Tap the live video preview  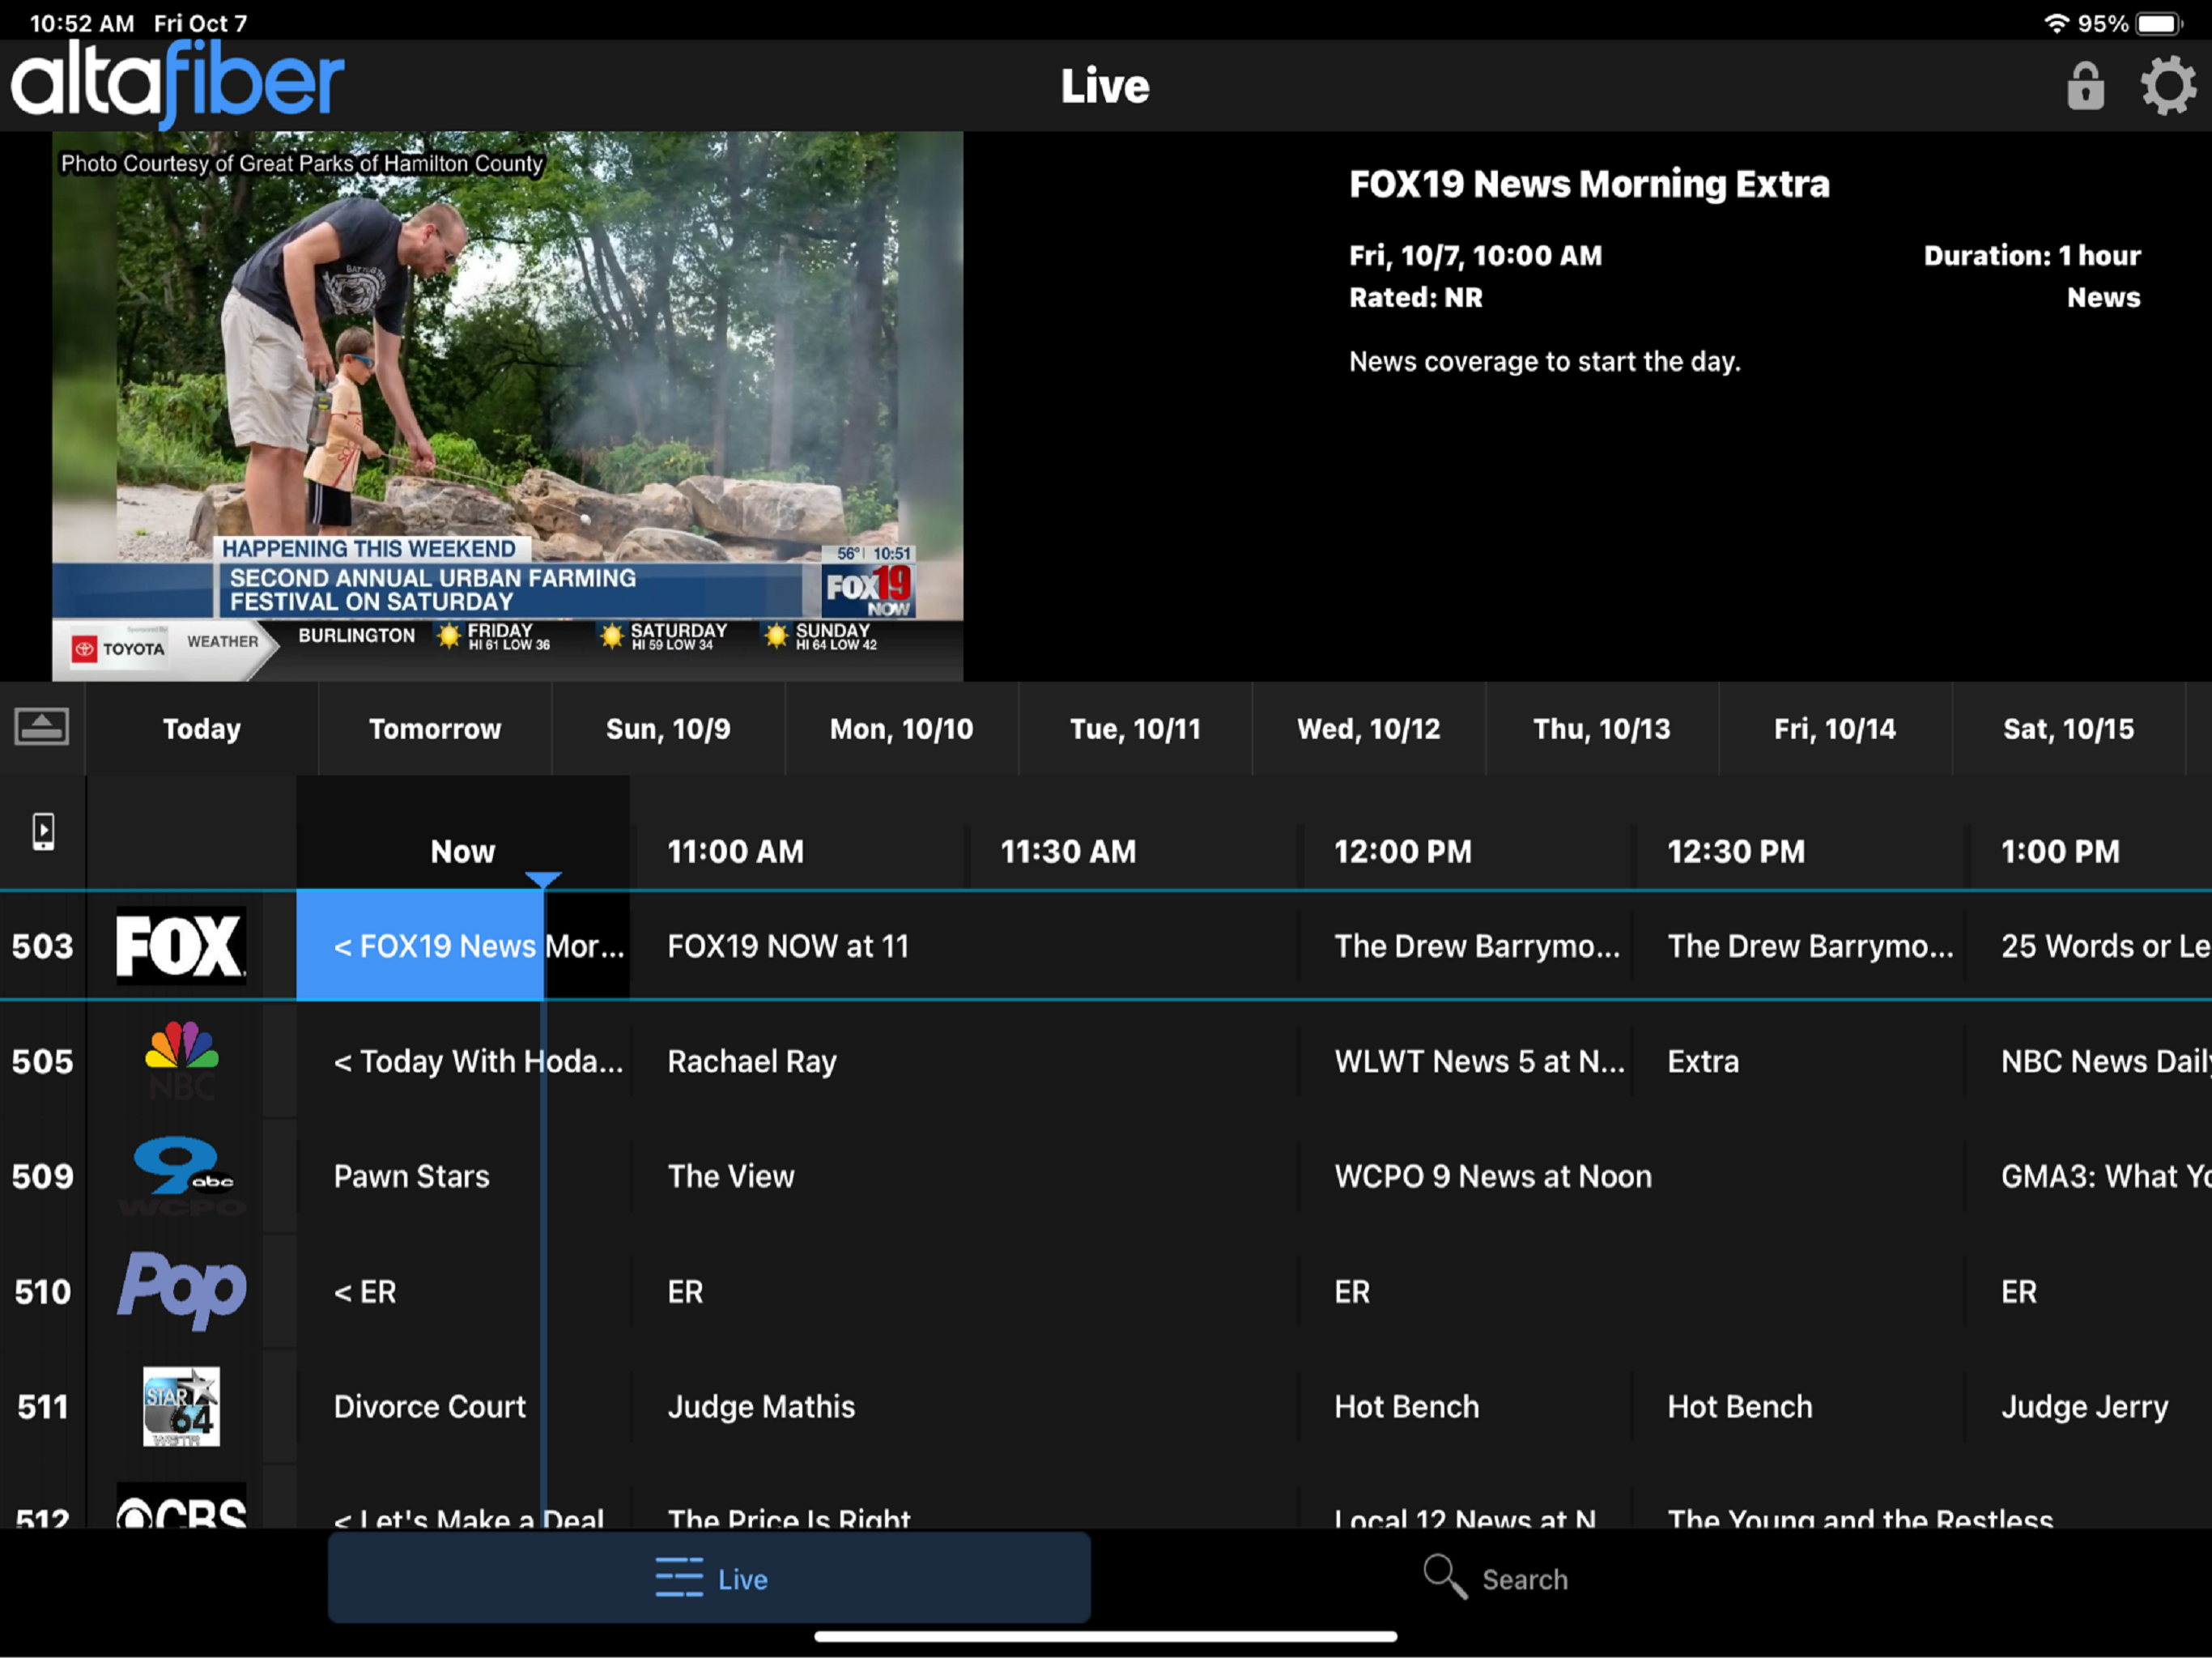coord(508,406)
